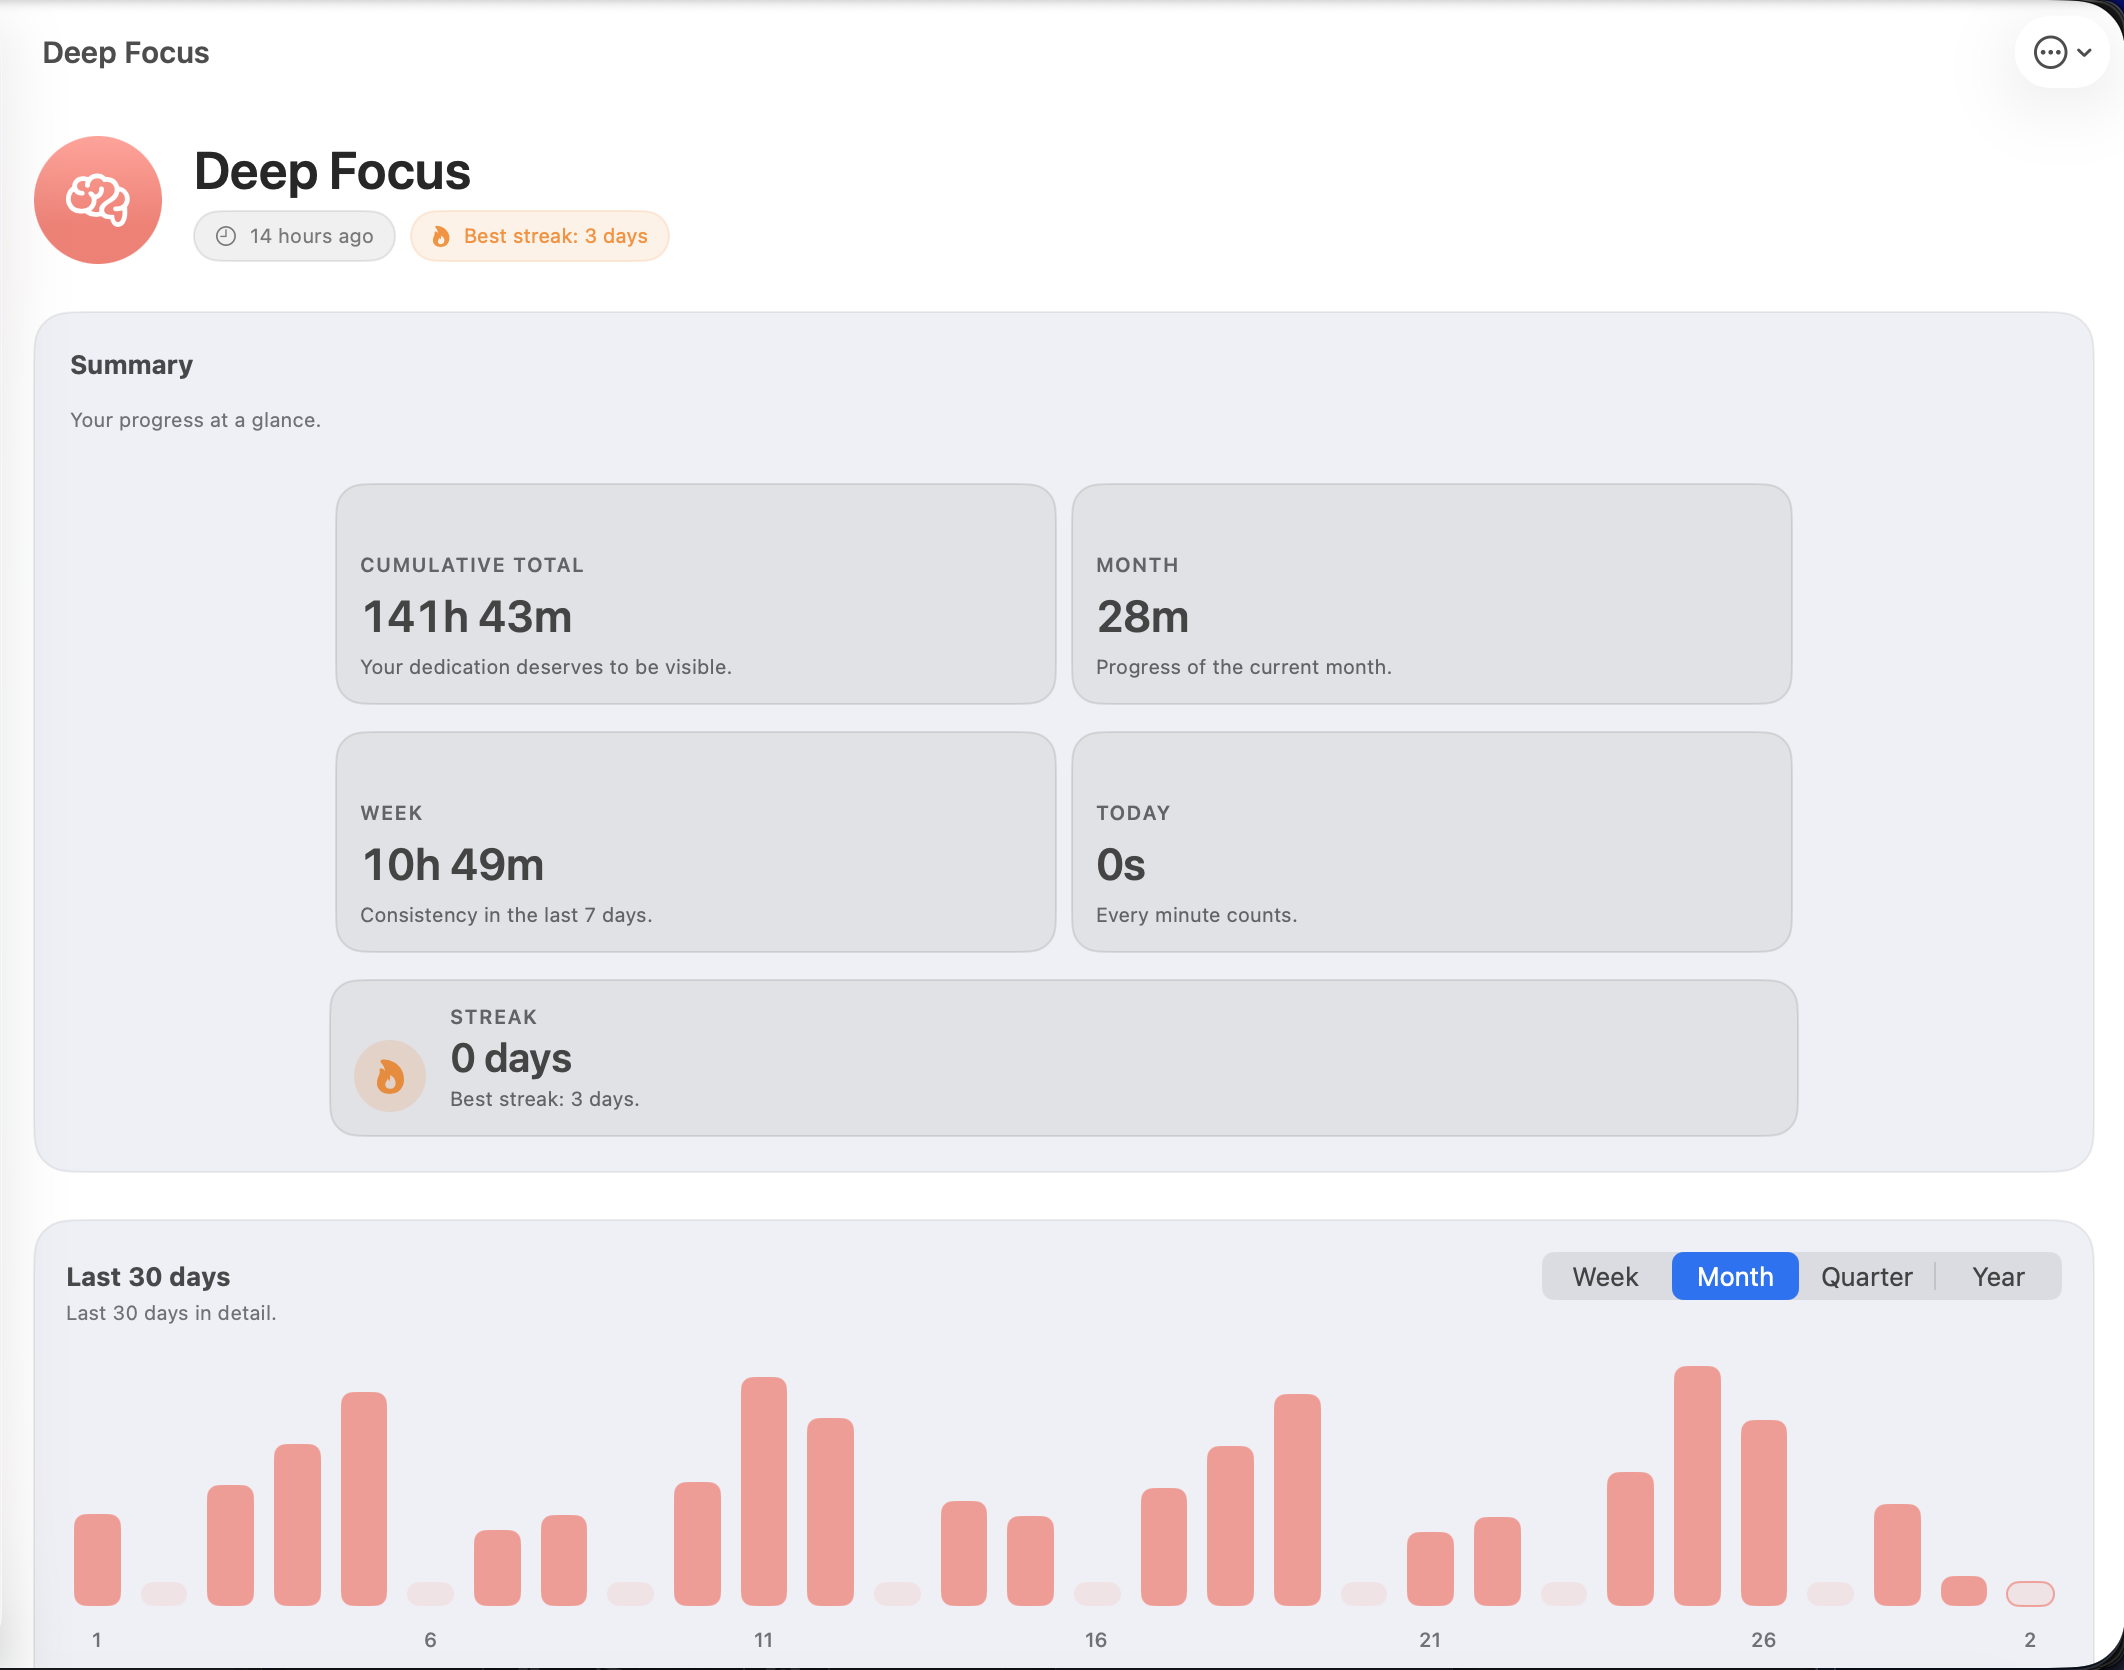Image resolution: width=2124 pixels, height=1670 pixels.
Task: Click the flame icon inside the Streak card
Action: coord(390,1076)
